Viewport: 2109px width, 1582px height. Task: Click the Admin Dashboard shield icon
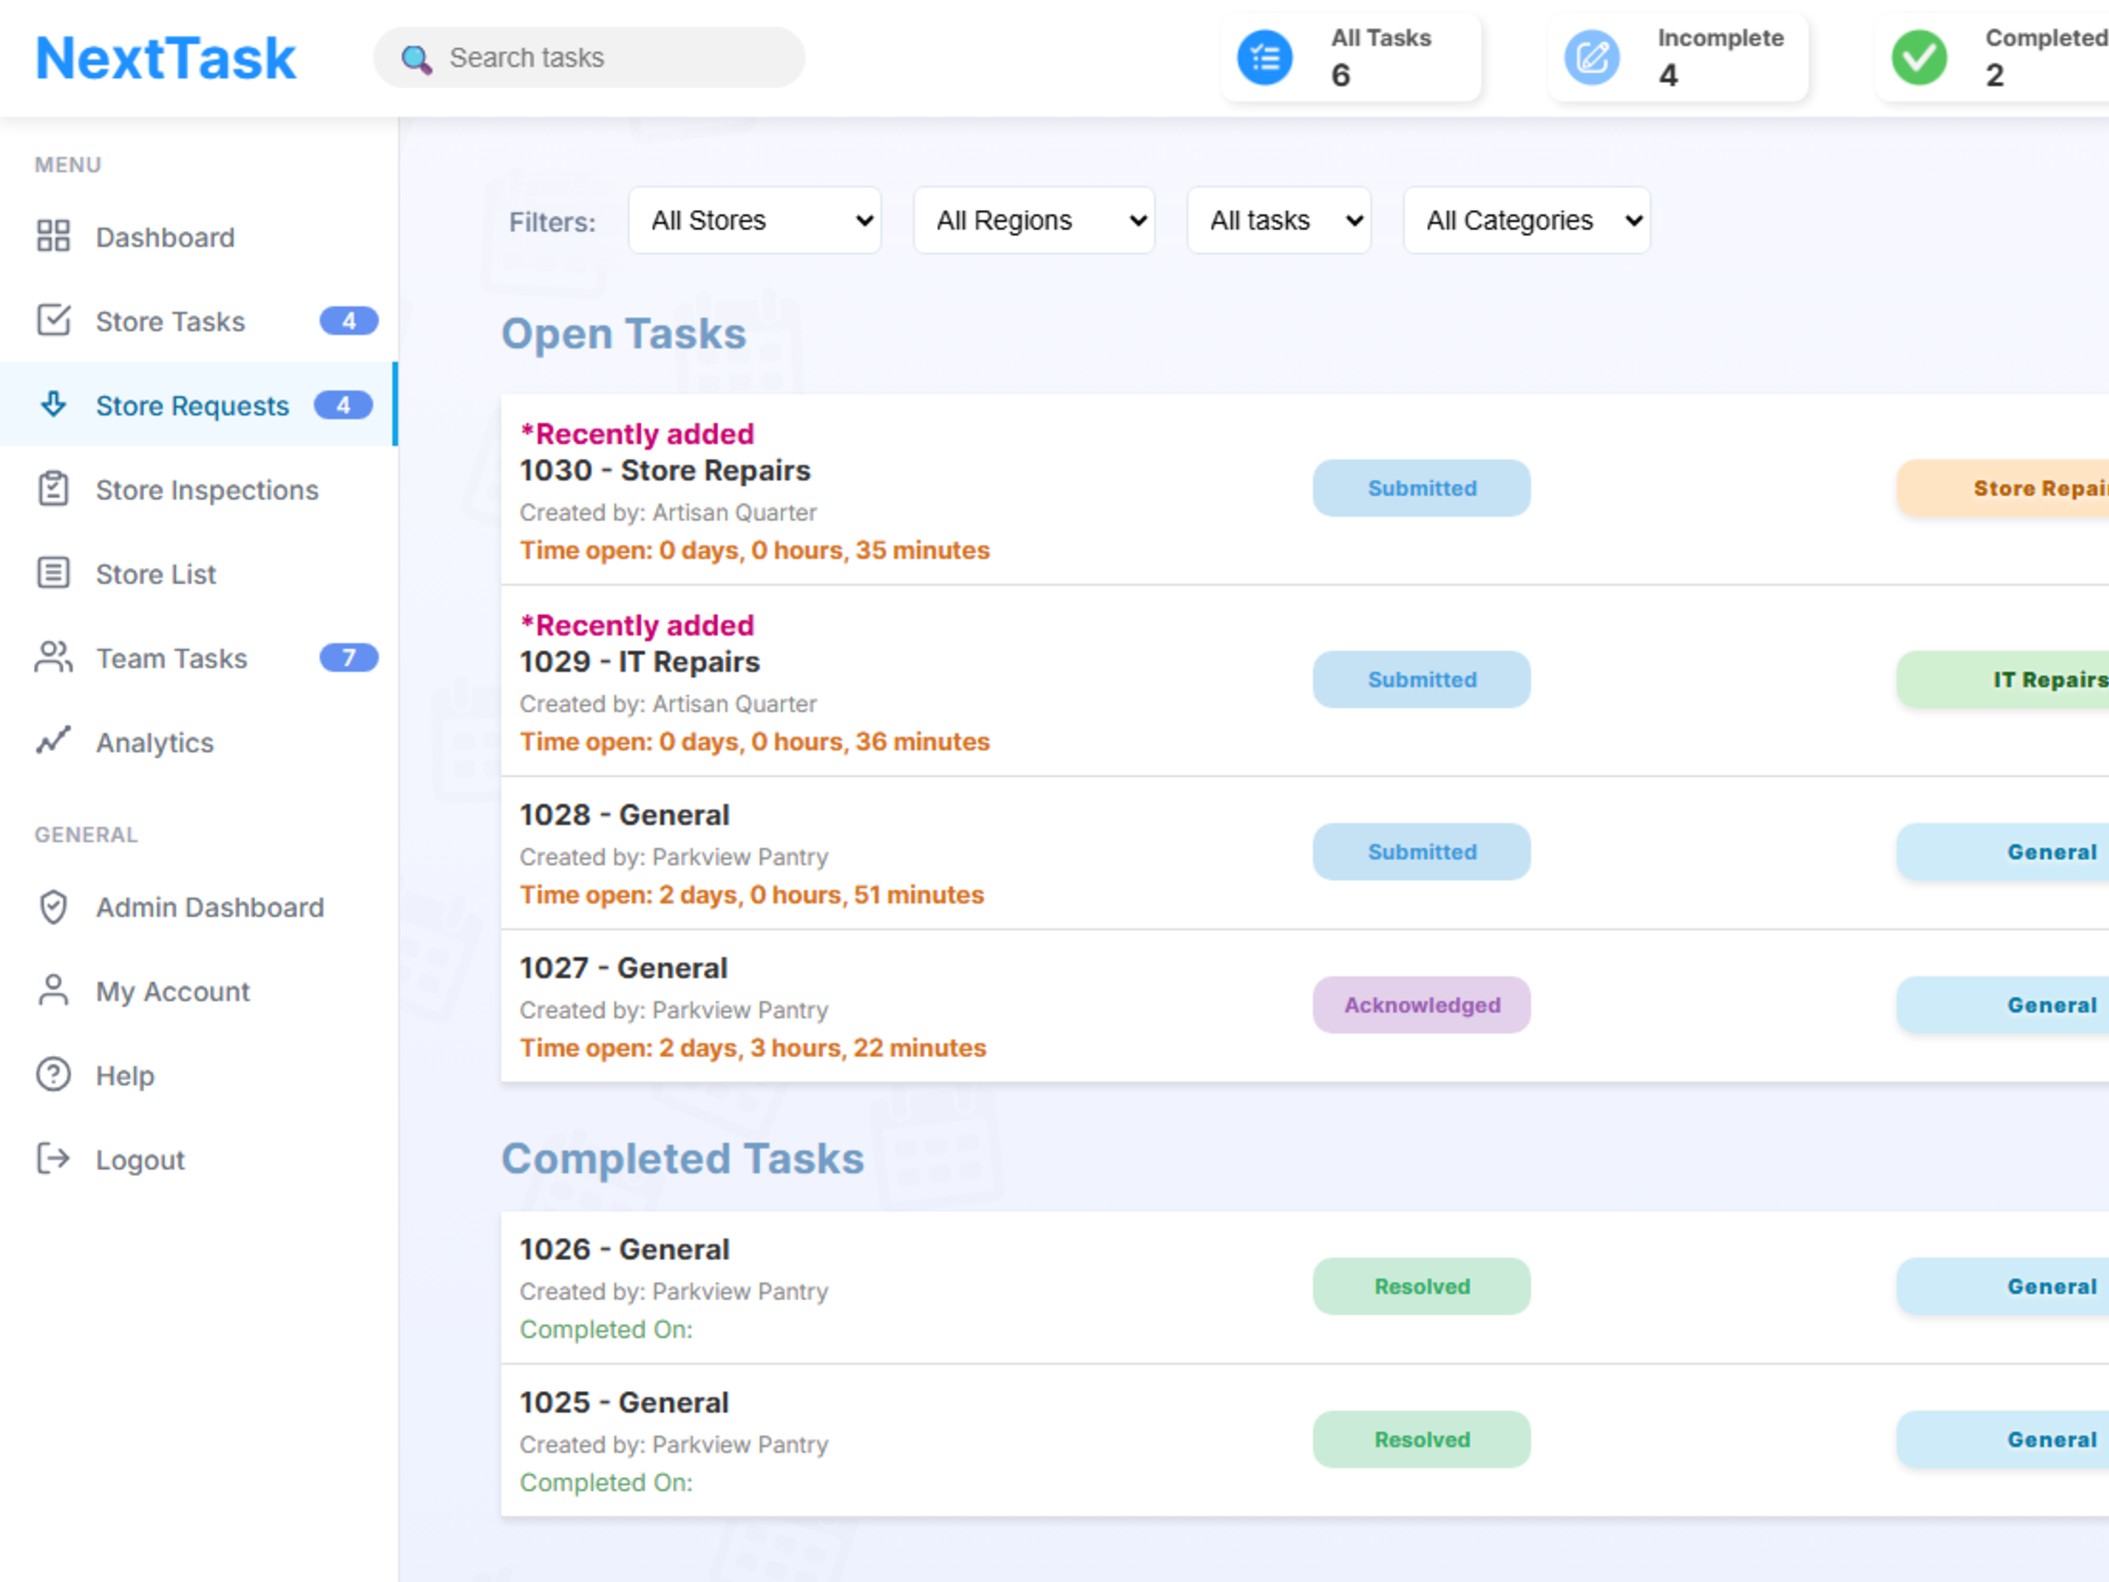tap(53, 906)
